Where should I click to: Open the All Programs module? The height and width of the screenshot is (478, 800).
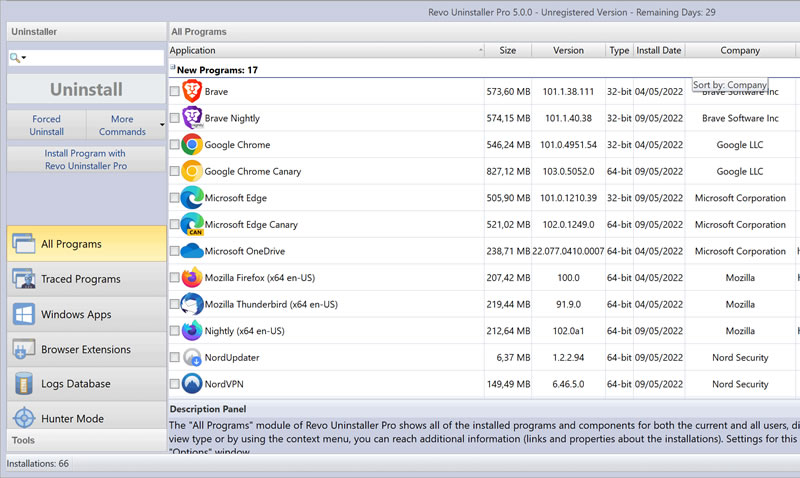(x=86, y=244)
